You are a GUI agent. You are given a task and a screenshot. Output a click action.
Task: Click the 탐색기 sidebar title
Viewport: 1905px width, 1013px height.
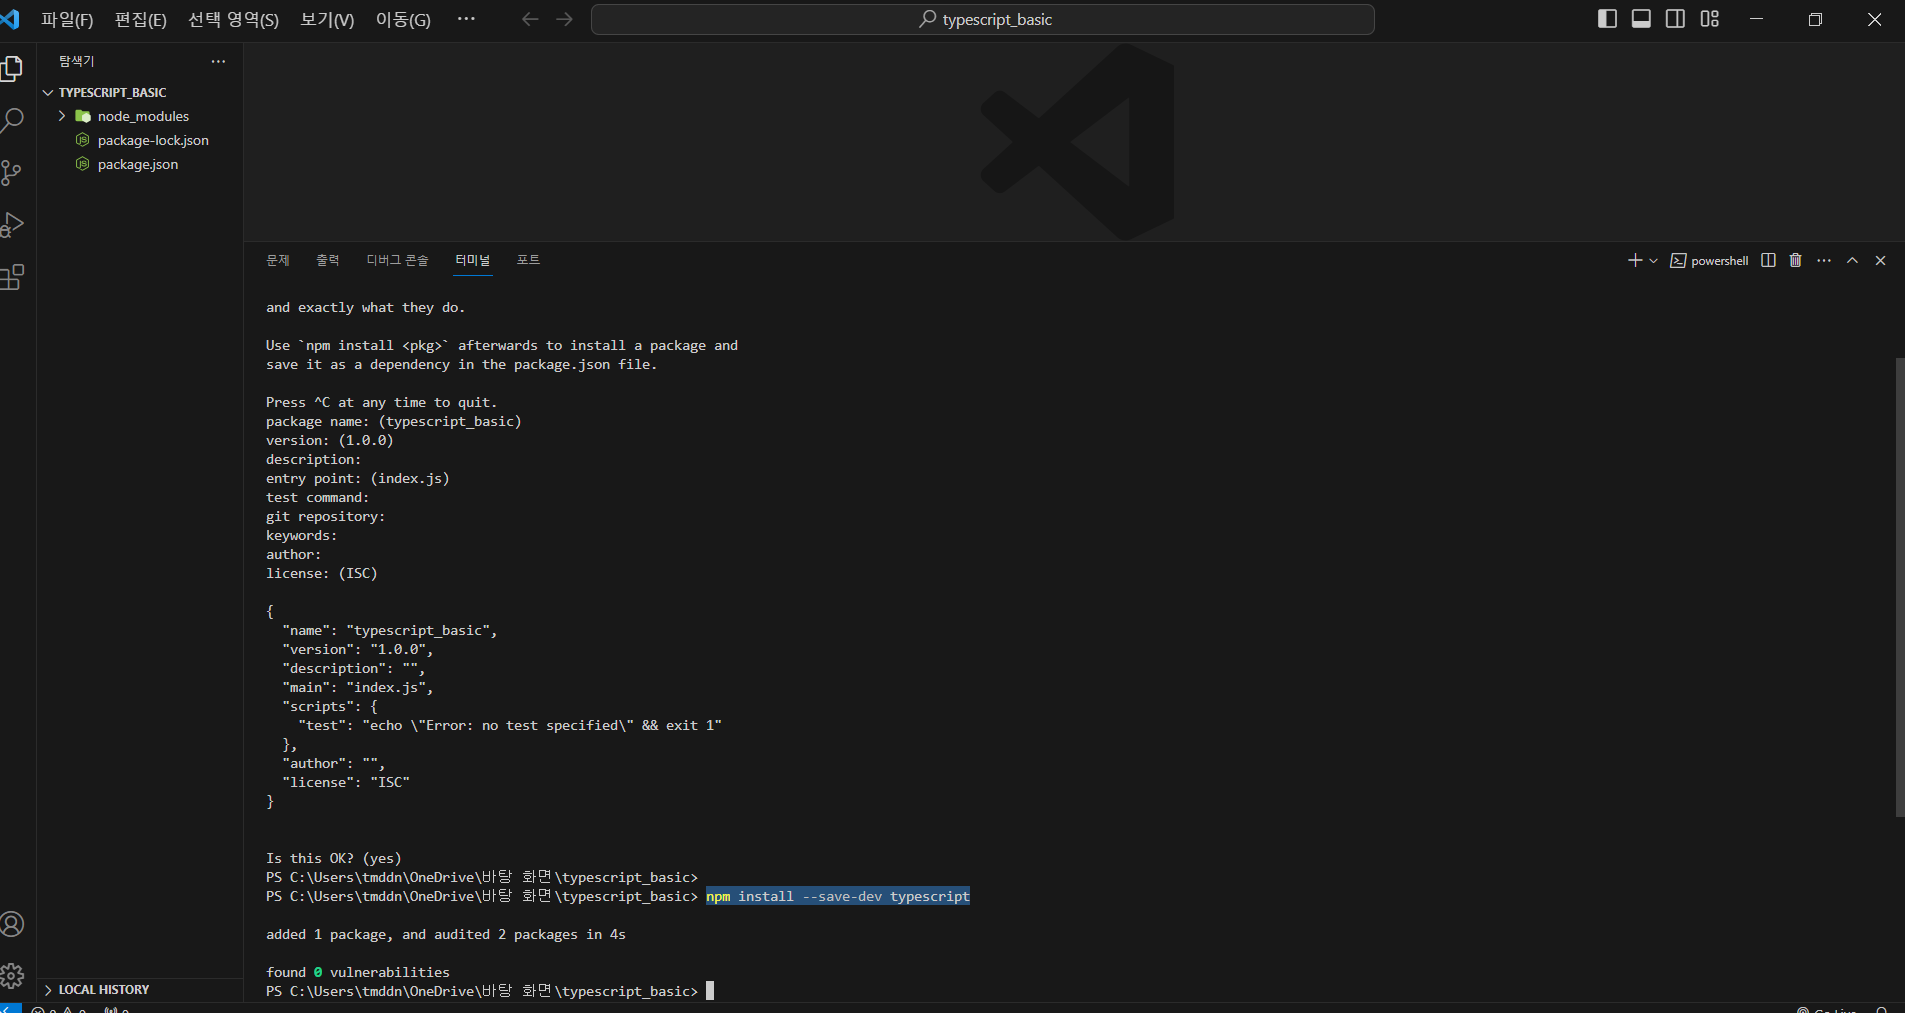click(76, 61)
